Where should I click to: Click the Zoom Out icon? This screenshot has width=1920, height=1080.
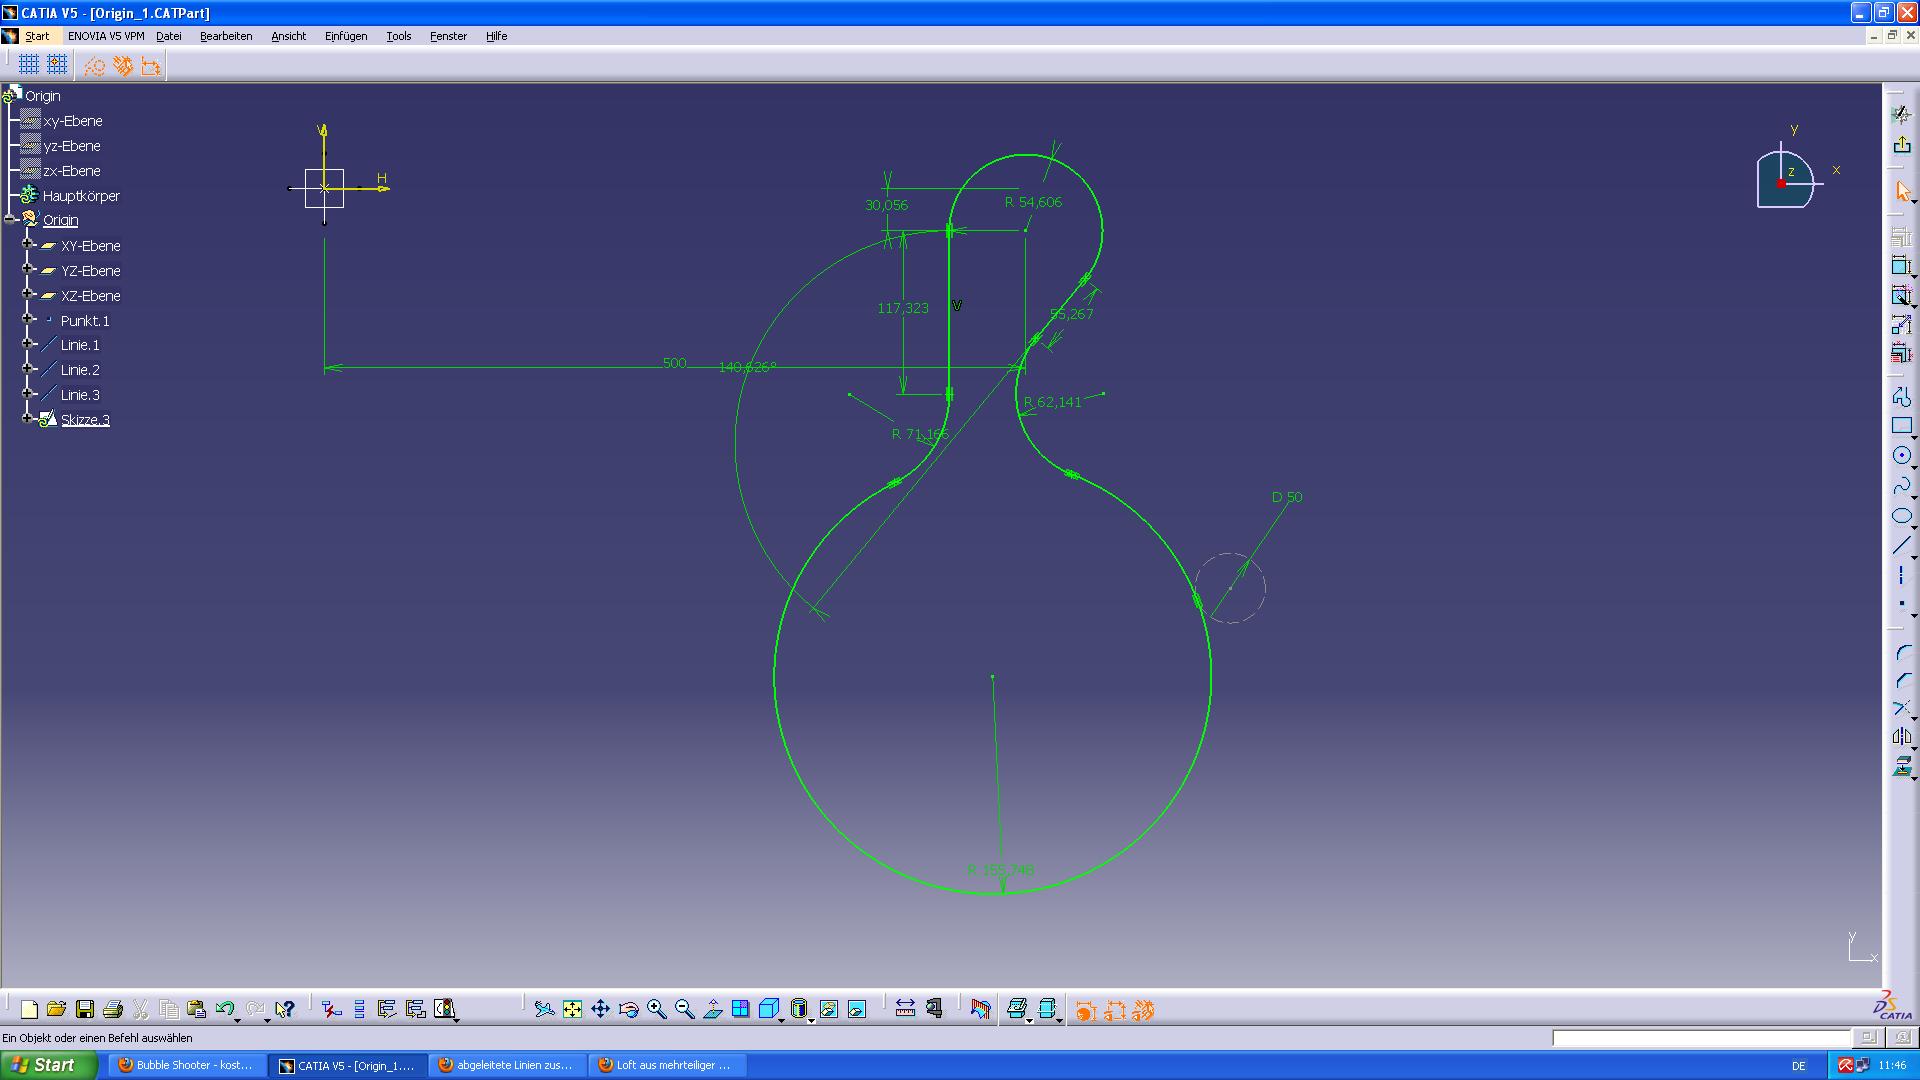684,1009
